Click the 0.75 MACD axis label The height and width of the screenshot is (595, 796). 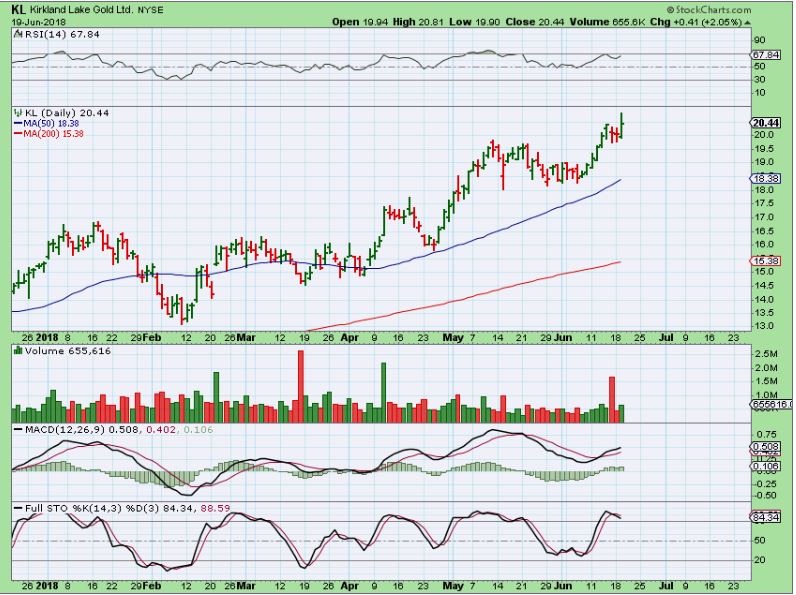pos(766,435)
